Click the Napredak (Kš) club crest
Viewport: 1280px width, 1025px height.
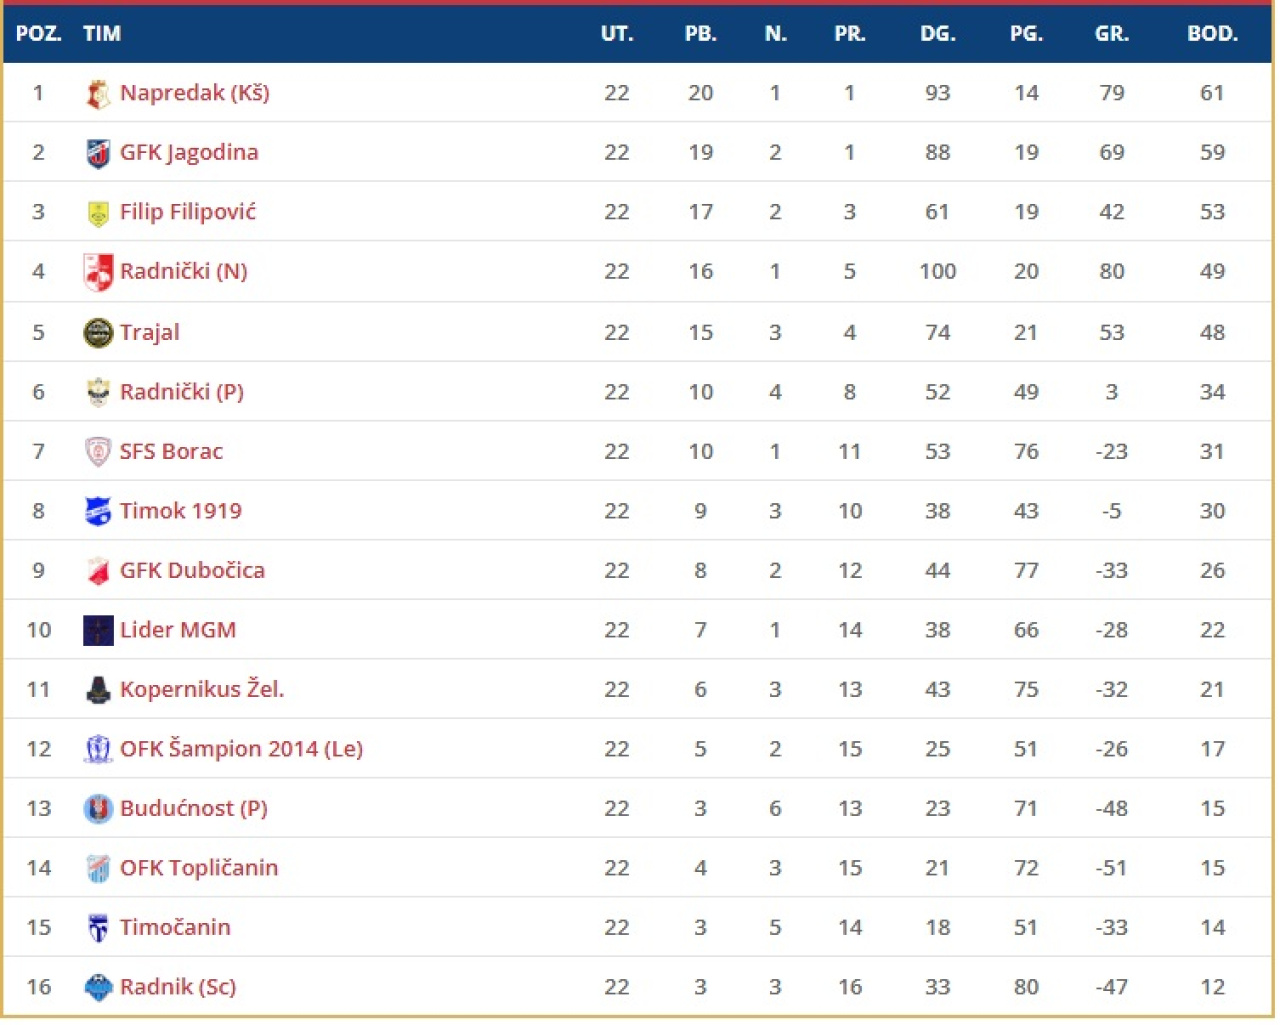pos(97,94)
